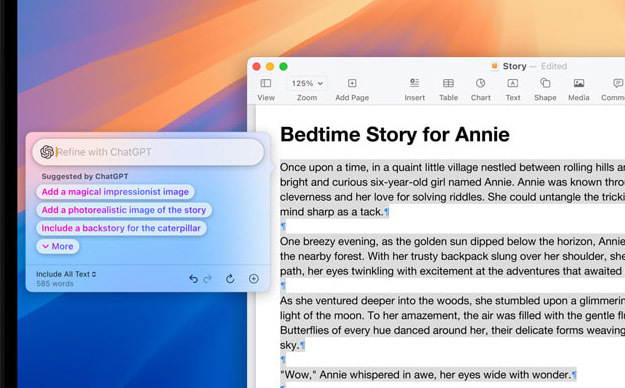This screenshot has height=388, width=625.
Task: Click the yellow minimize window button
Action: coord(270,67)
